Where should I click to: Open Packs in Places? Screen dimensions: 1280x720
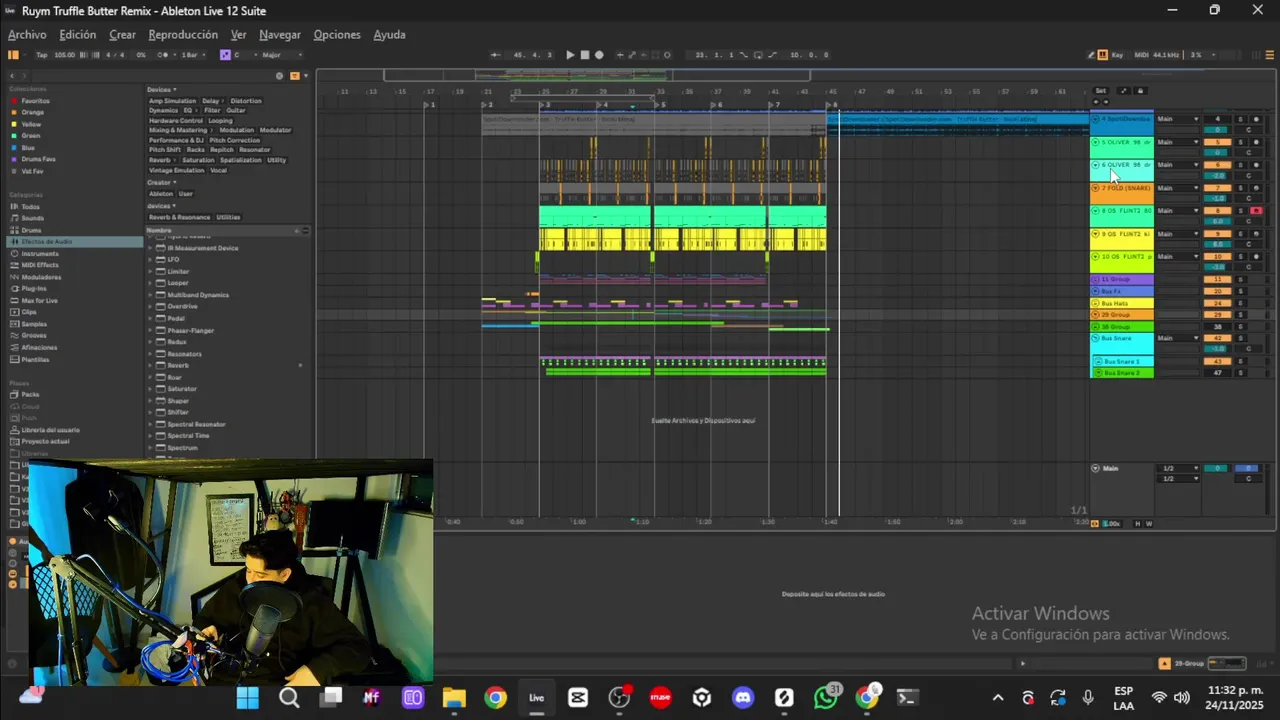[30, 394]
